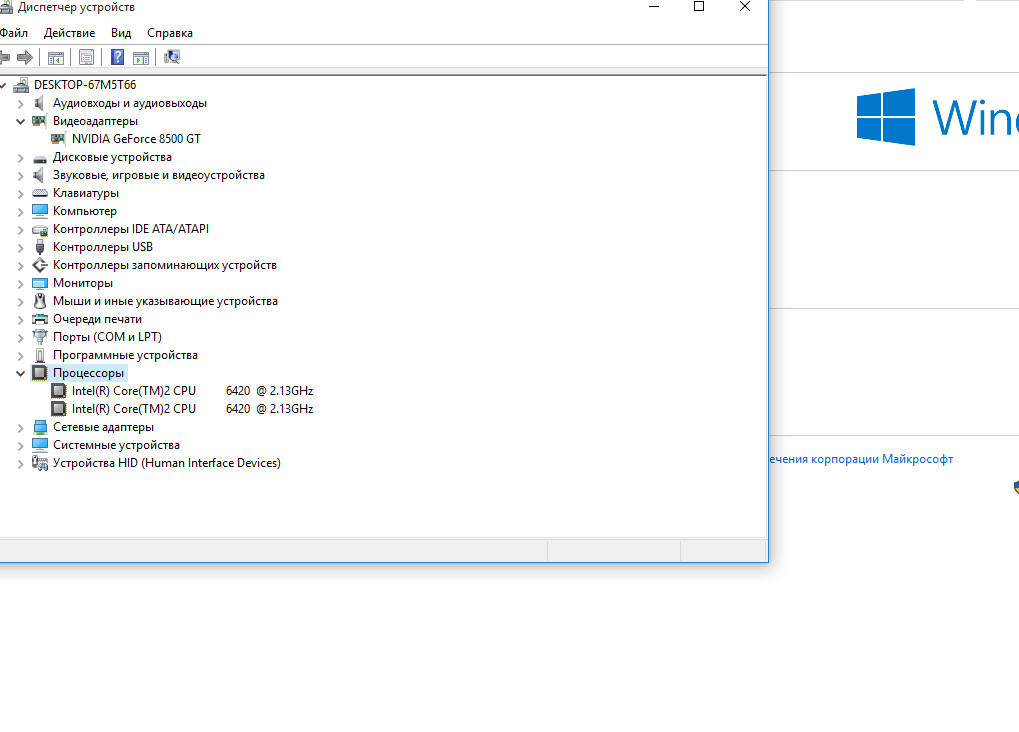The width and height of the screenshot is (1019, 732).
Task: Select the computer icon beside DESKTOP-67M5T66
Action: (x=21, y=85)
